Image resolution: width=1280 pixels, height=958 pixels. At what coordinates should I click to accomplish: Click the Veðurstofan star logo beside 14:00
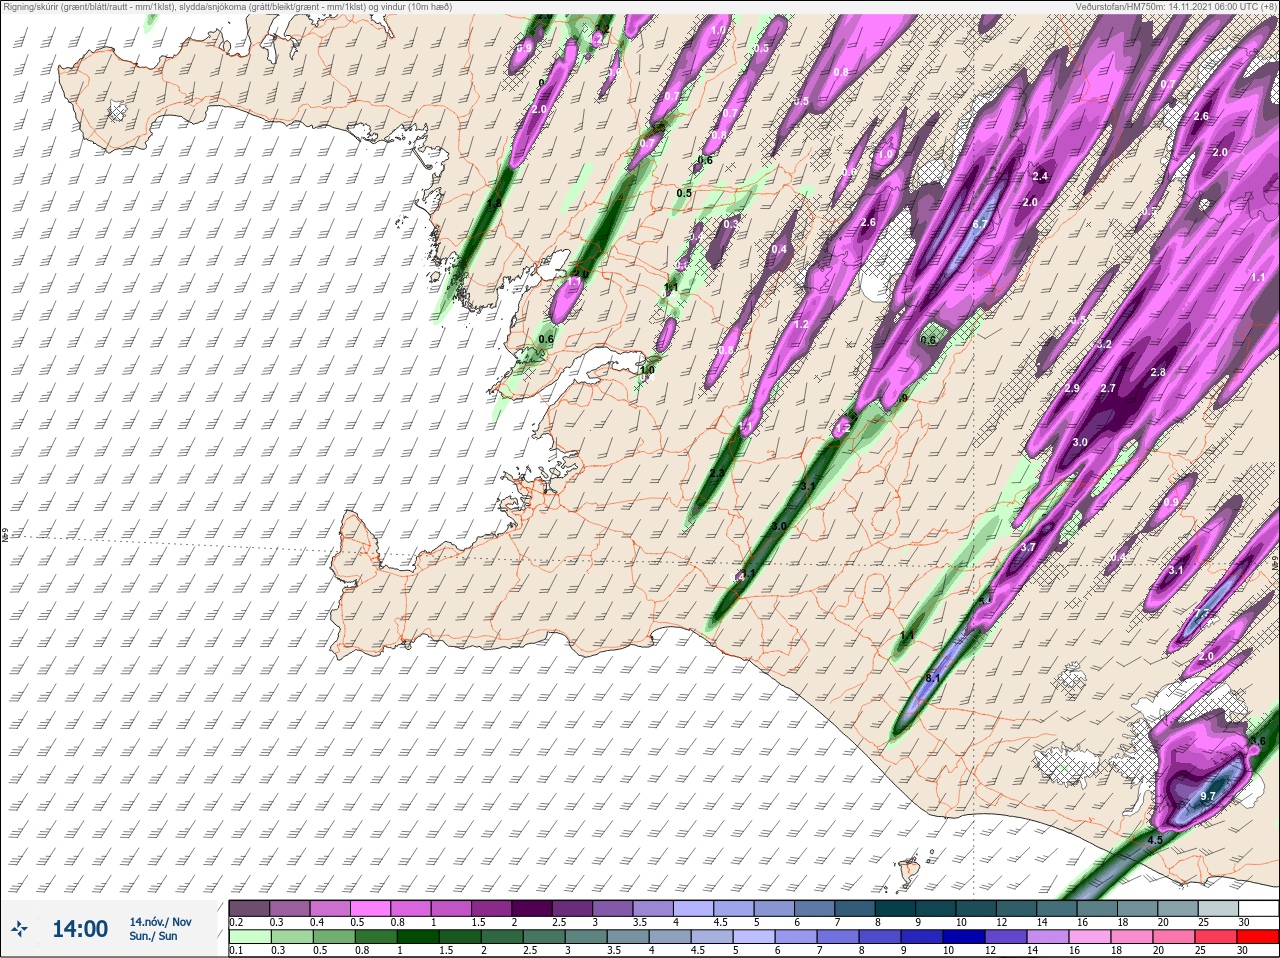pyautogui.click(x=21, y=929)
